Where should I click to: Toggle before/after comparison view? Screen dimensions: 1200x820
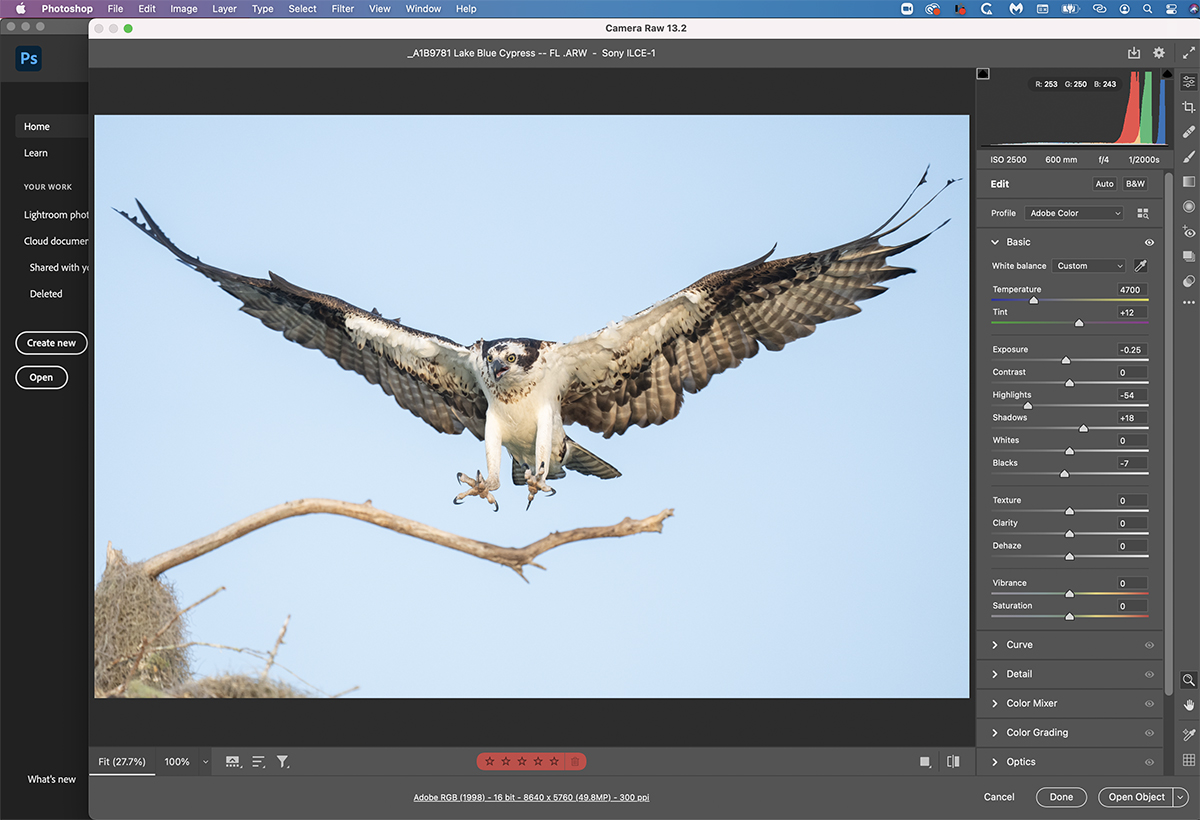[953, 762]
